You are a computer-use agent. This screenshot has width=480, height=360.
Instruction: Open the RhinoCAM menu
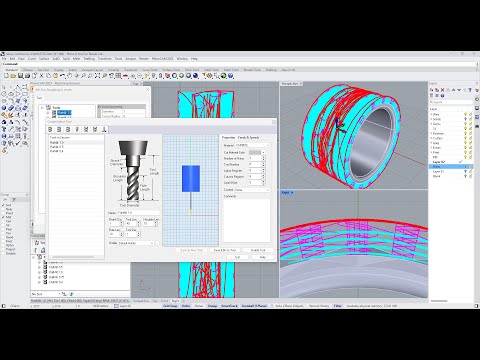tap(162, 59)
